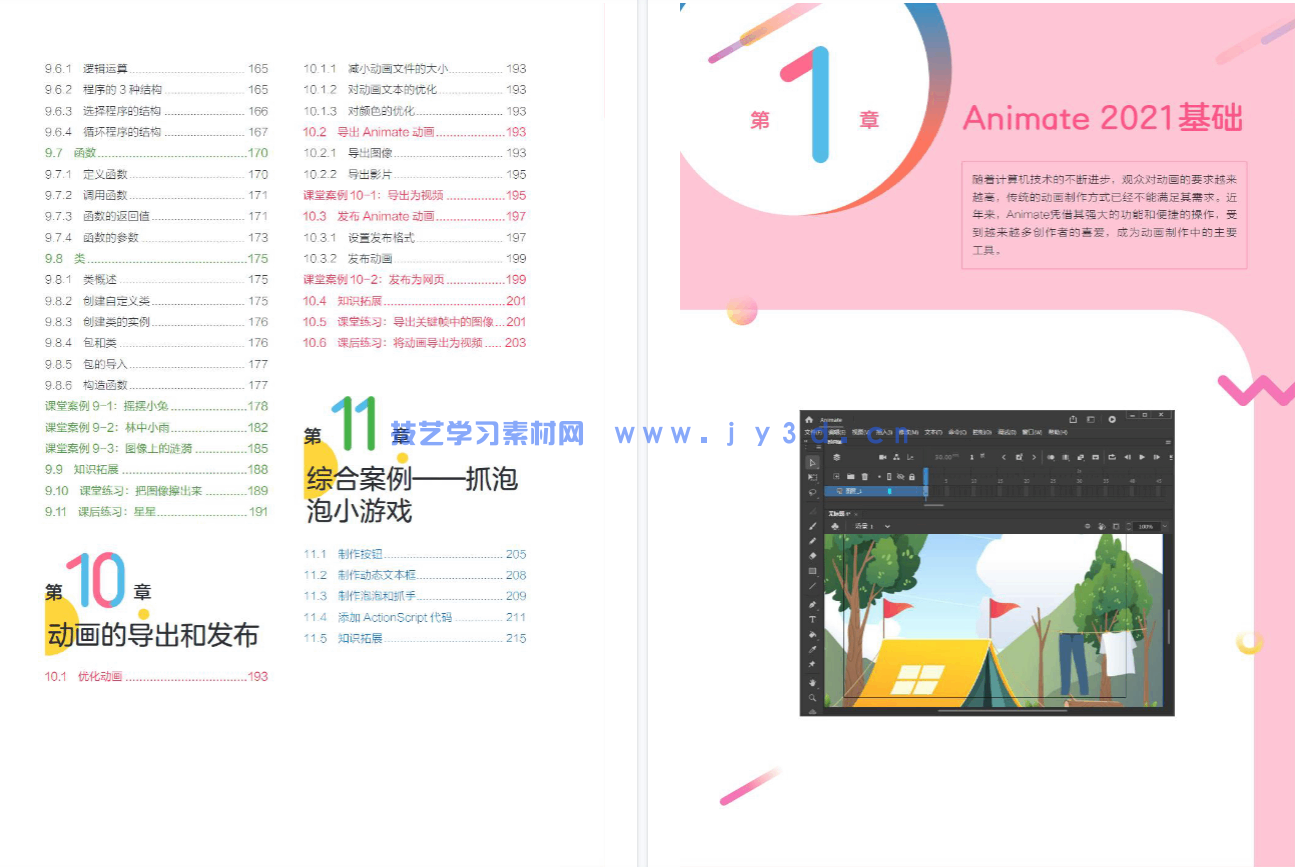
Task: Open the stage zoom 100% dropdown
Action: [1149, 526]
